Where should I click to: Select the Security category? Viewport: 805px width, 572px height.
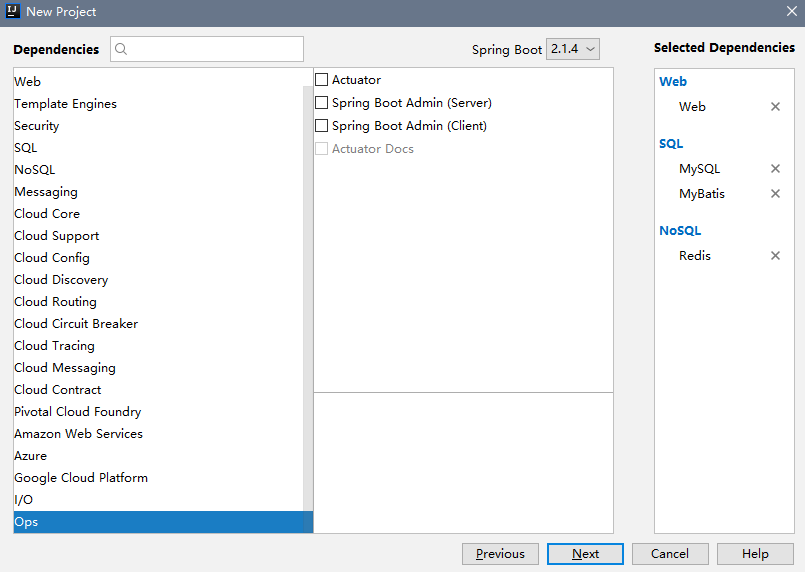point(159,126)
